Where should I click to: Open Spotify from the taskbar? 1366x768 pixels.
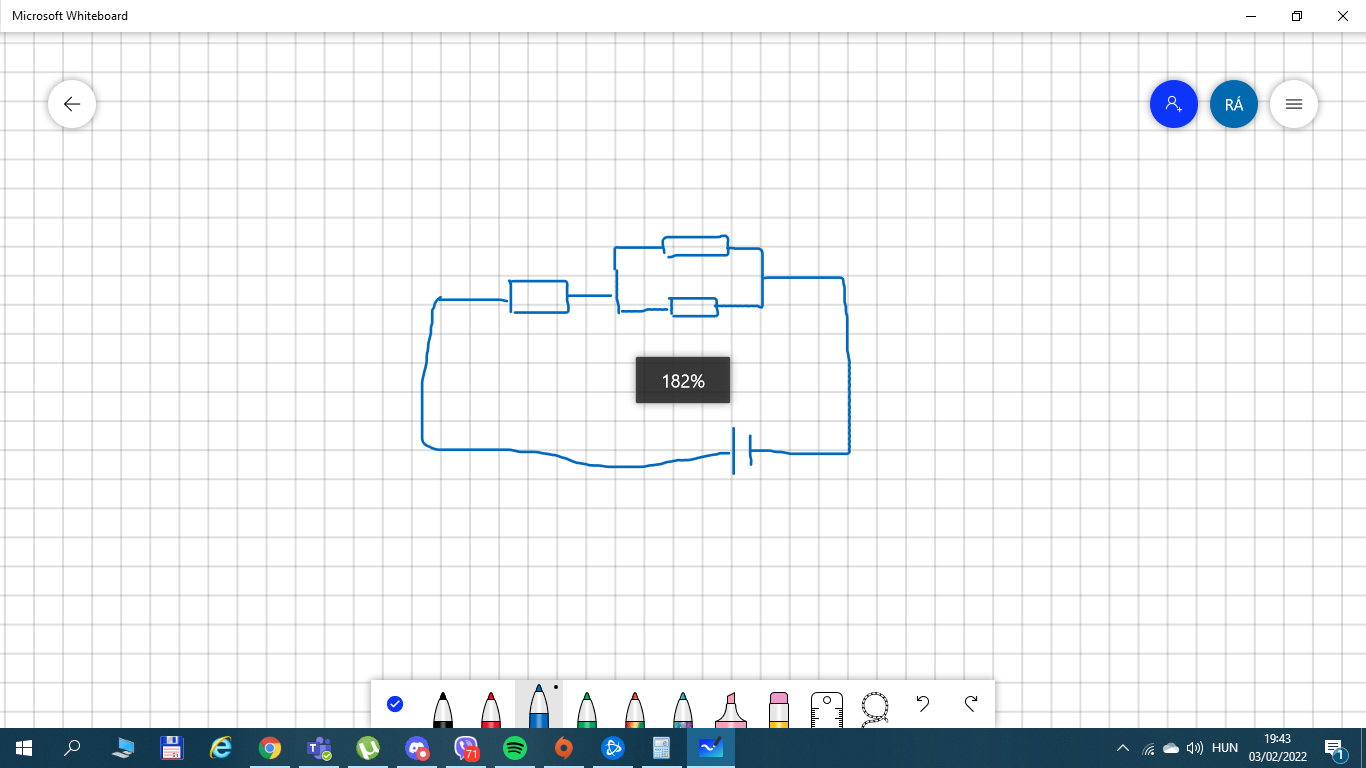click(x=515, y=748)
